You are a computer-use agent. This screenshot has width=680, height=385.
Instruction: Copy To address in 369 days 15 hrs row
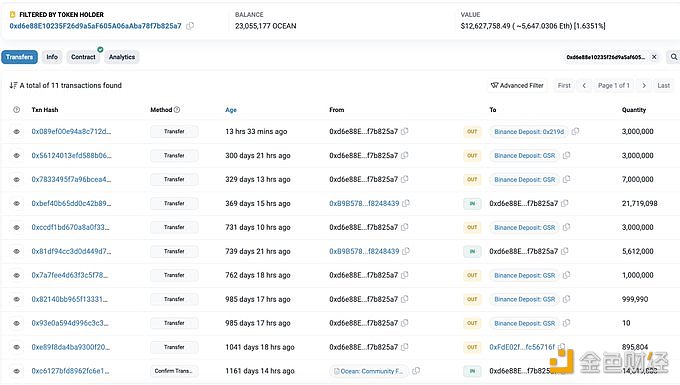(x=565, y=203)
